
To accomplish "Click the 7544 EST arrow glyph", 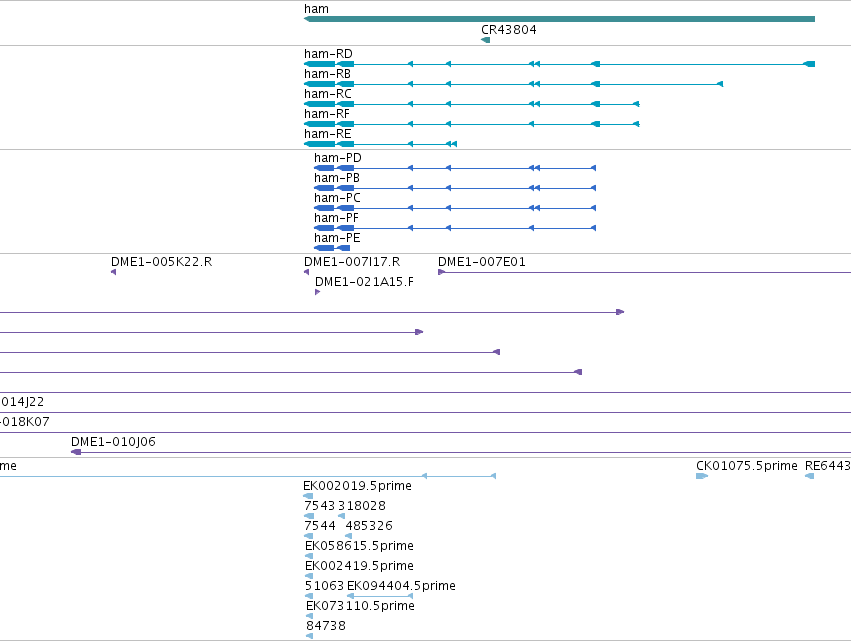I will click(x=308, y=536).
